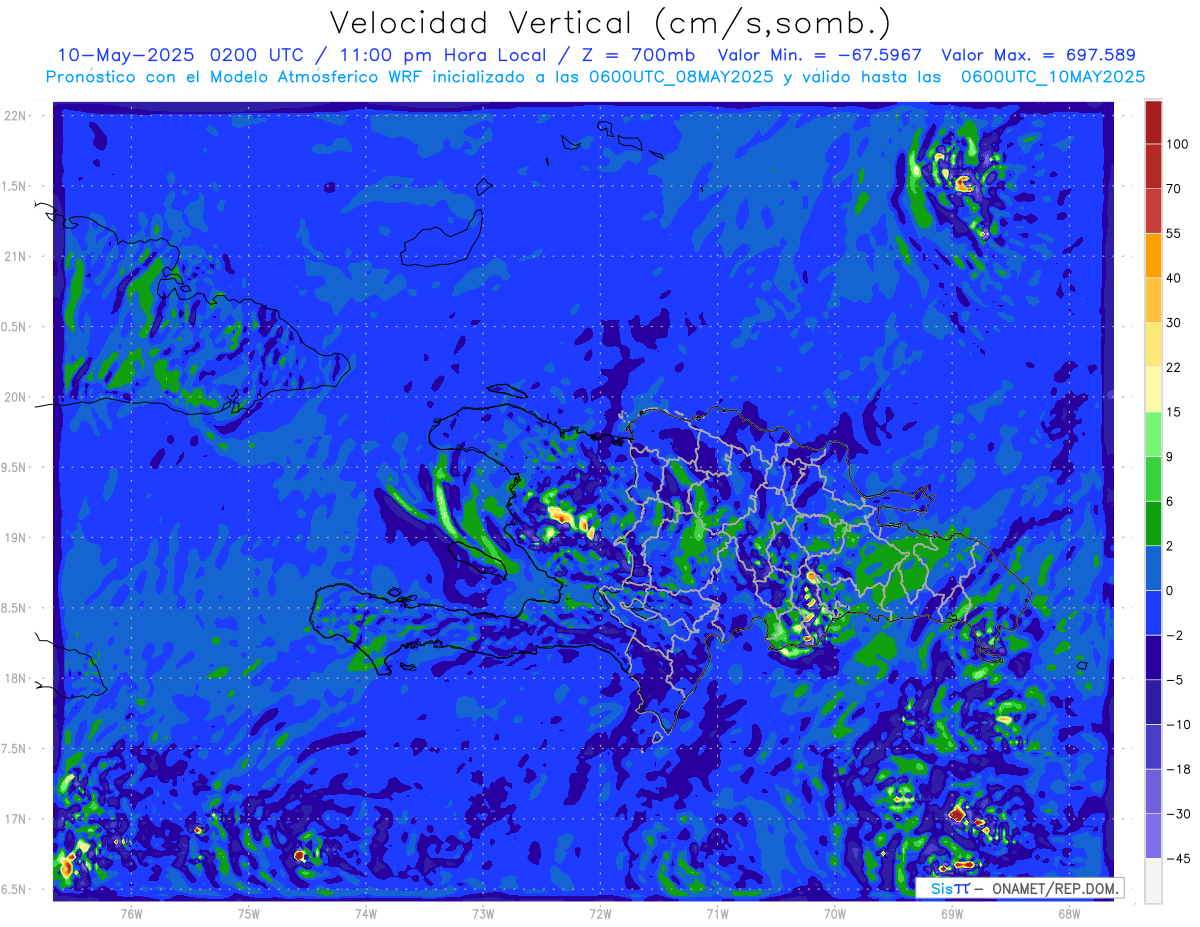Select the "0600UTC_10MAY2025" valid-until time text
Screen dimensions: 1200x927
click(x=1053, y=77)
